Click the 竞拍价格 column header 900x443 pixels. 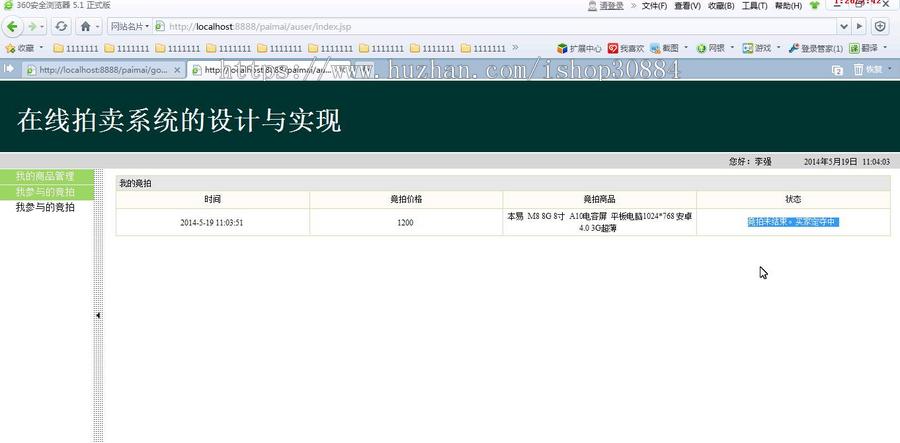pos(406,199)
